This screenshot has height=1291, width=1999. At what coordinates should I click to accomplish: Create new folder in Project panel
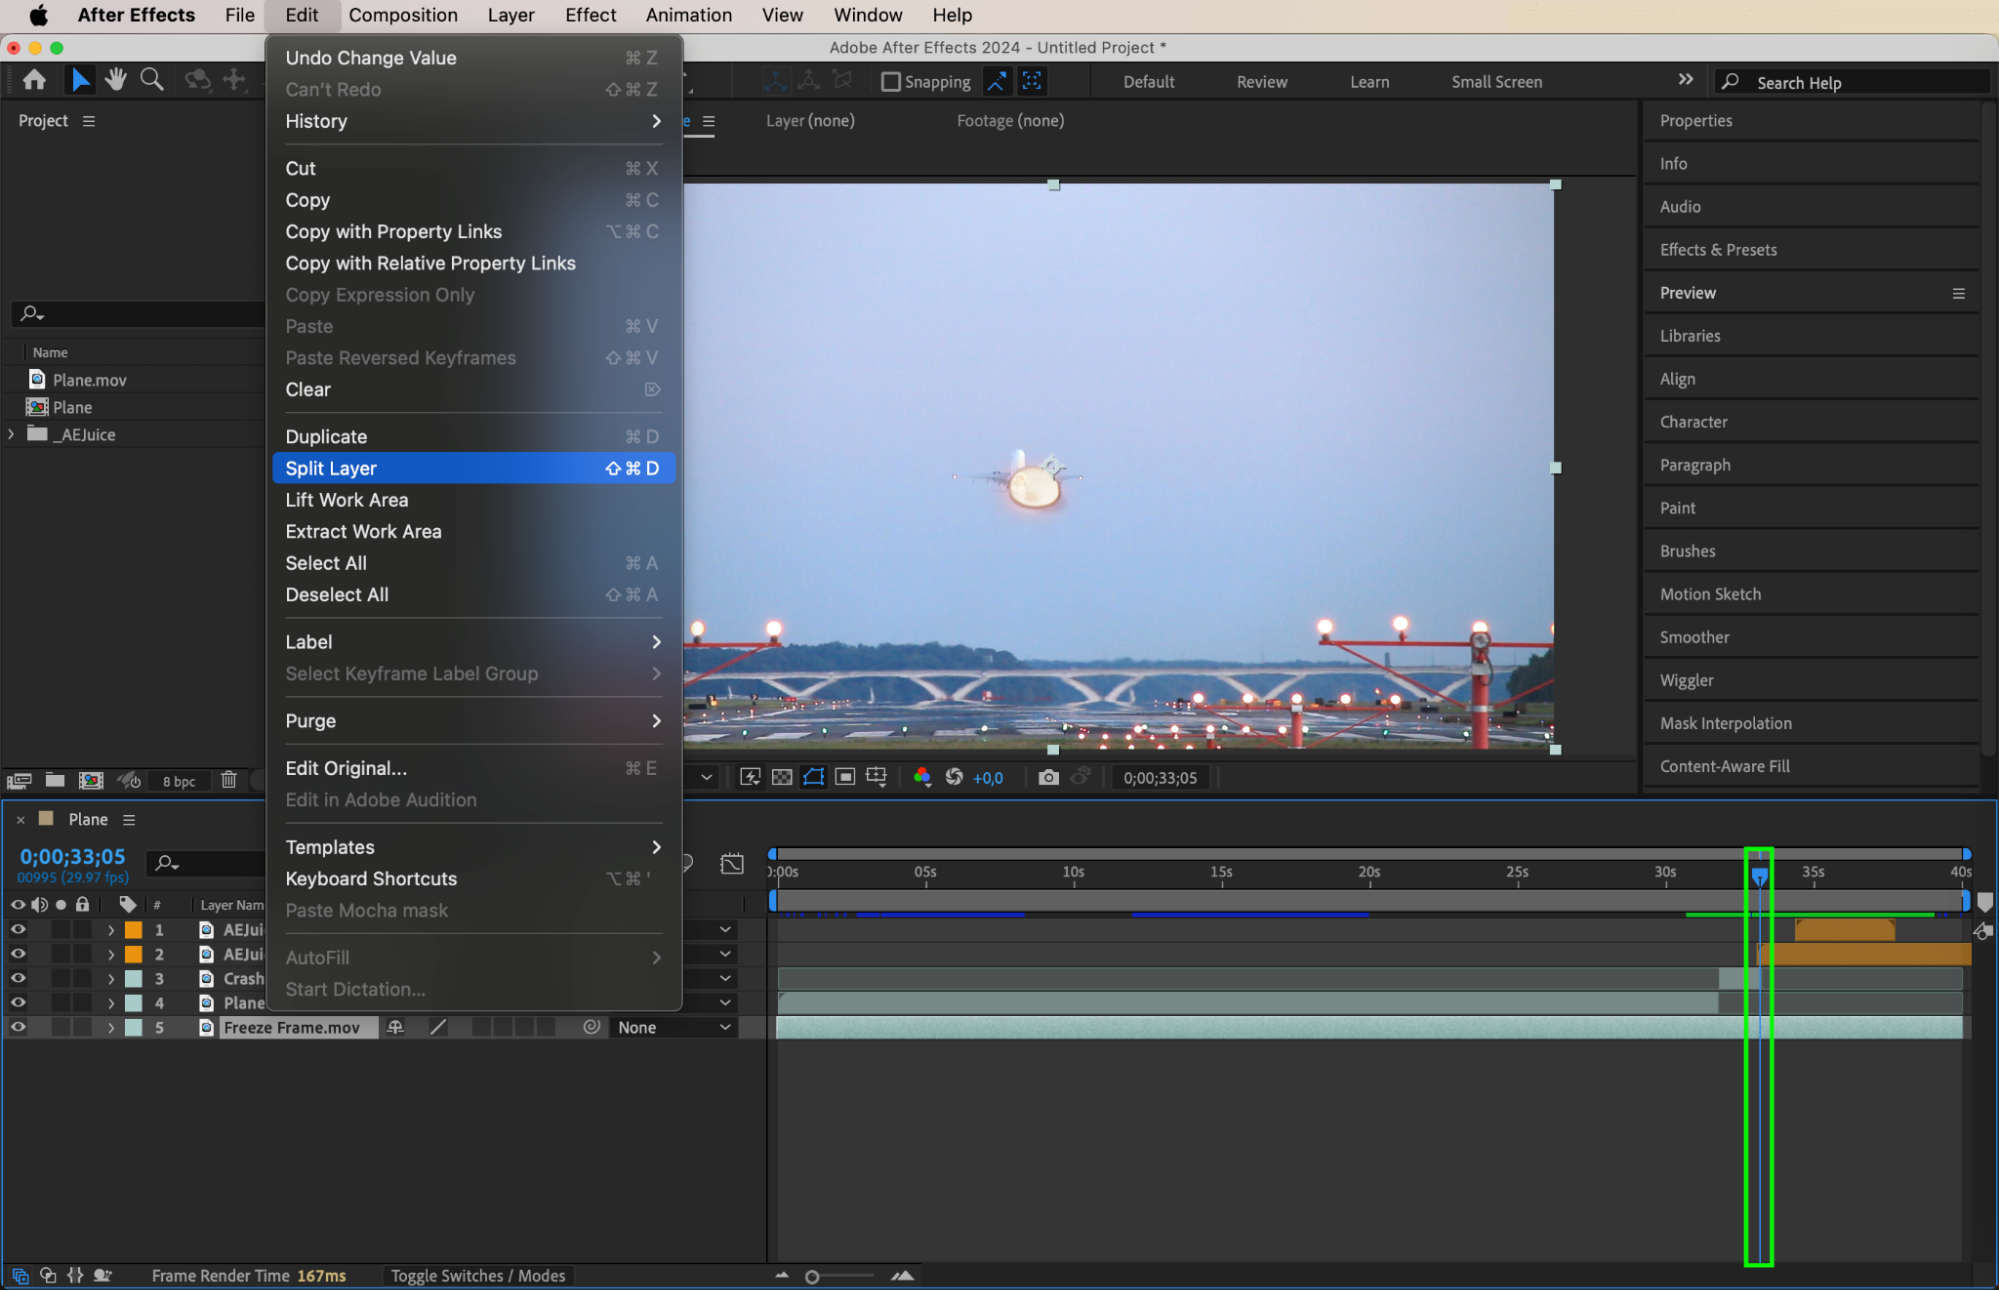[x=55, y=780]
